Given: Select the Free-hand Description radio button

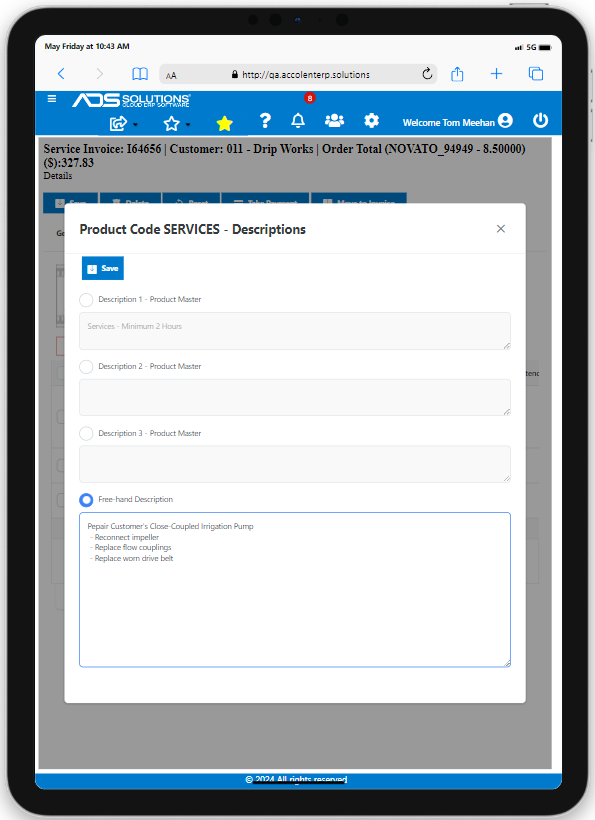Looking at the screenshot, I should tap(86, 500).
